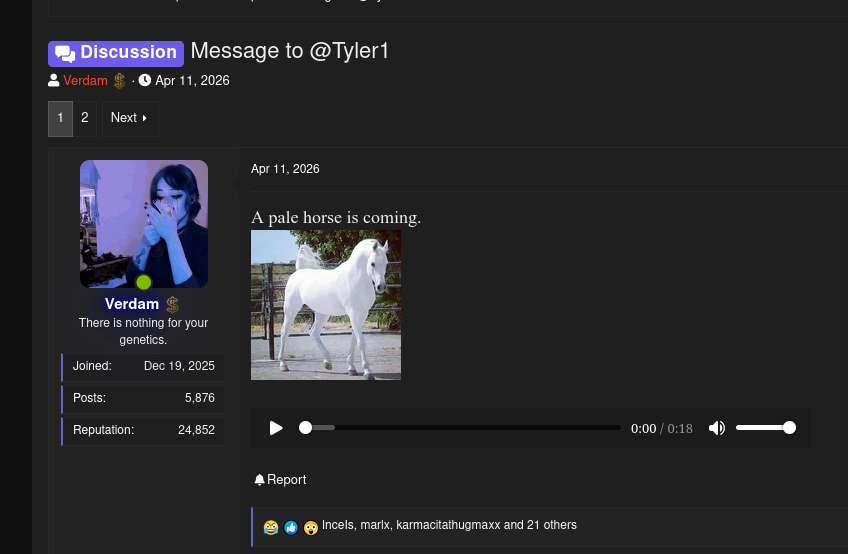Click the thread date Apr 11, 2026 under the title
The height and width of the screenshot is (554, 848).
[x=193, y=81]
